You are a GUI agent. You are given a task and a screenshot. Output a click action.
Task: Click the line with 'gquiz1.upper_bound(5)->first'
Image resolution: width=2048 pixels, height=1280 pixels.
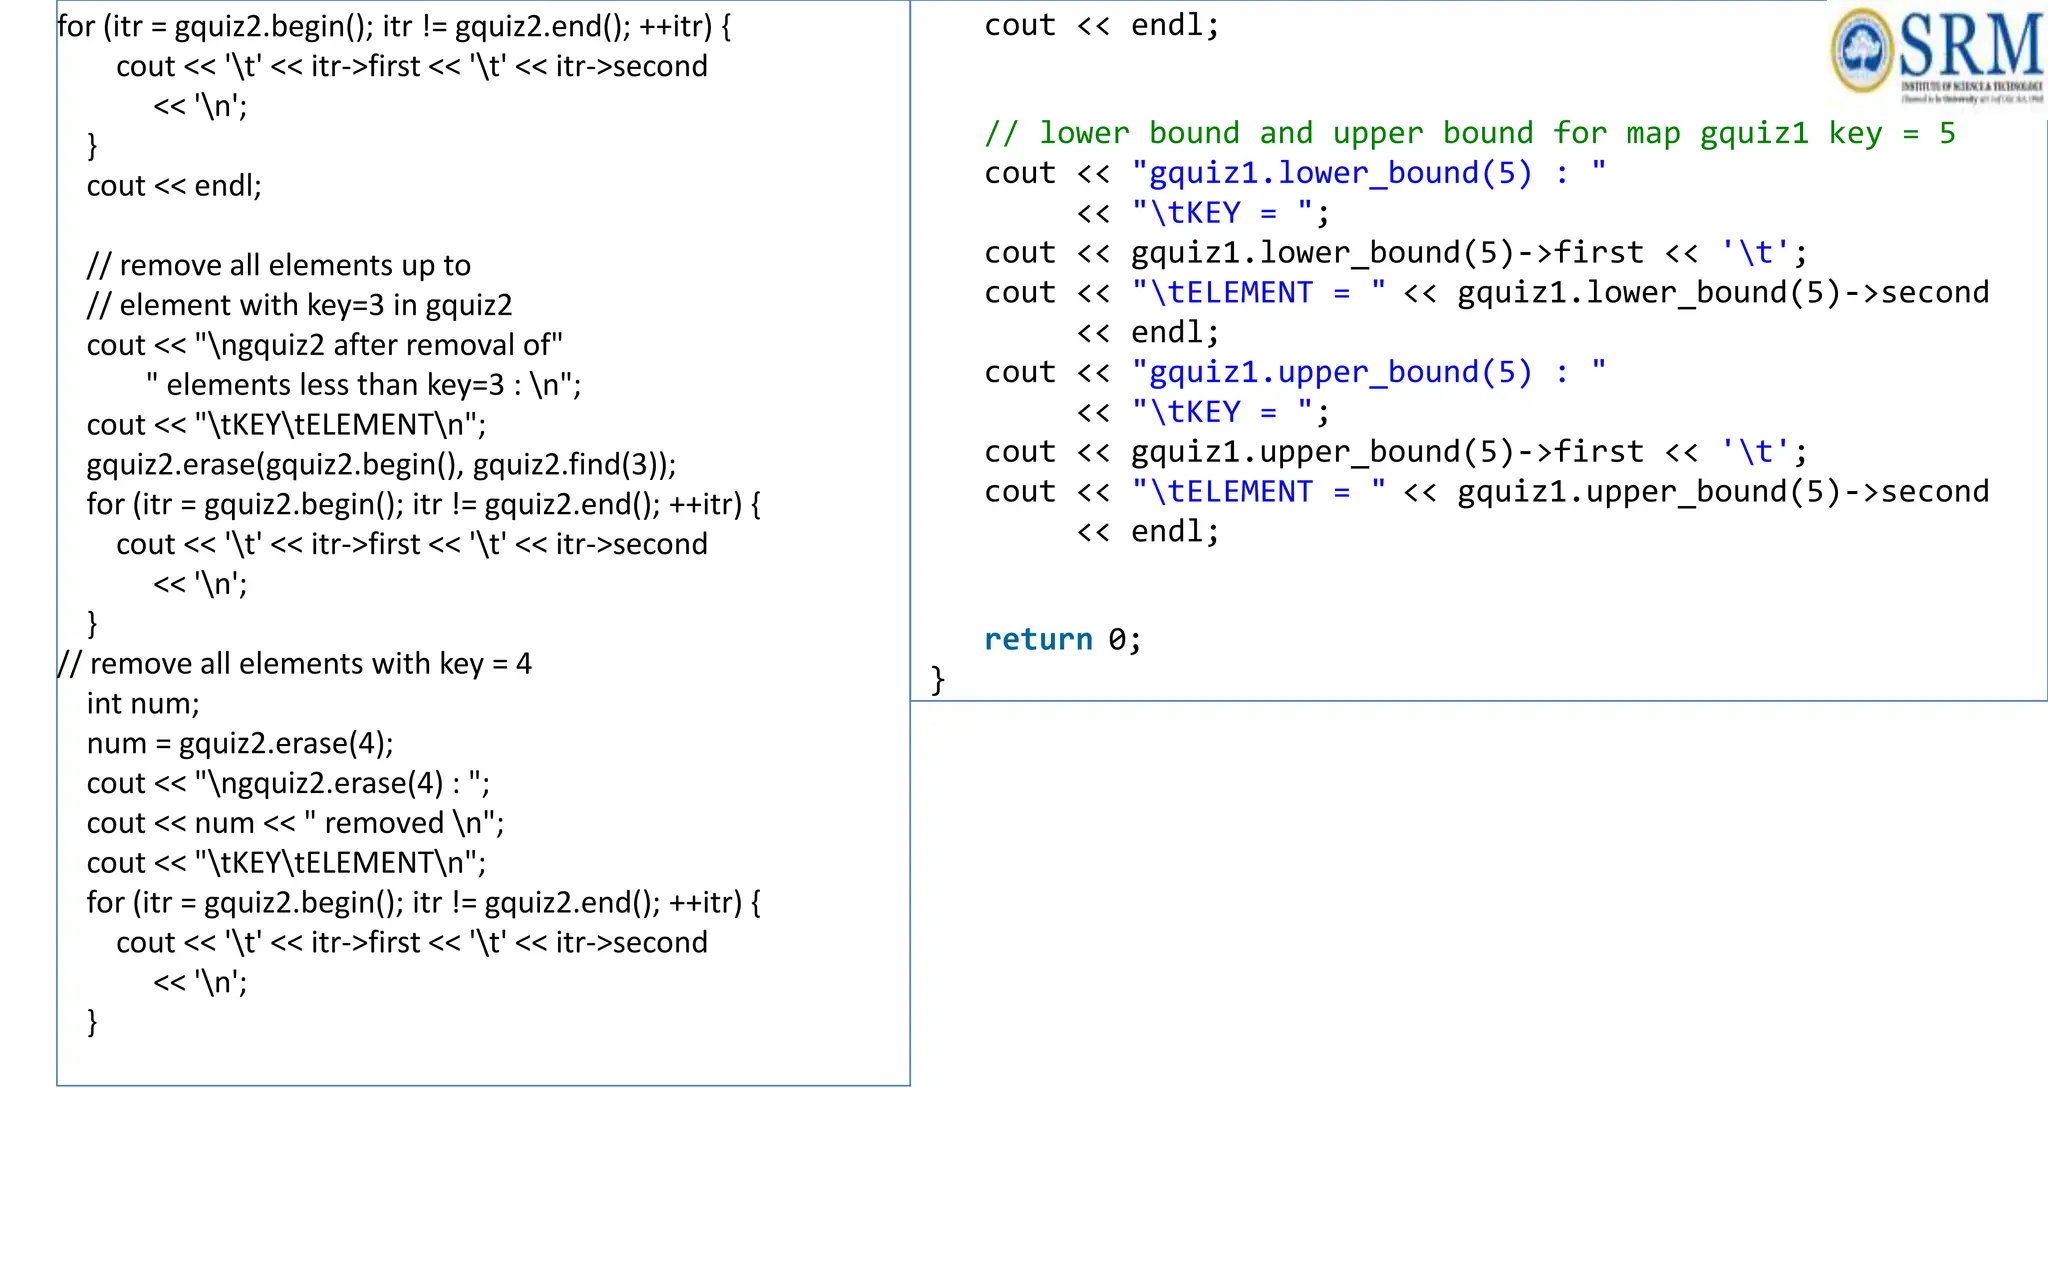coord(1396,453)
